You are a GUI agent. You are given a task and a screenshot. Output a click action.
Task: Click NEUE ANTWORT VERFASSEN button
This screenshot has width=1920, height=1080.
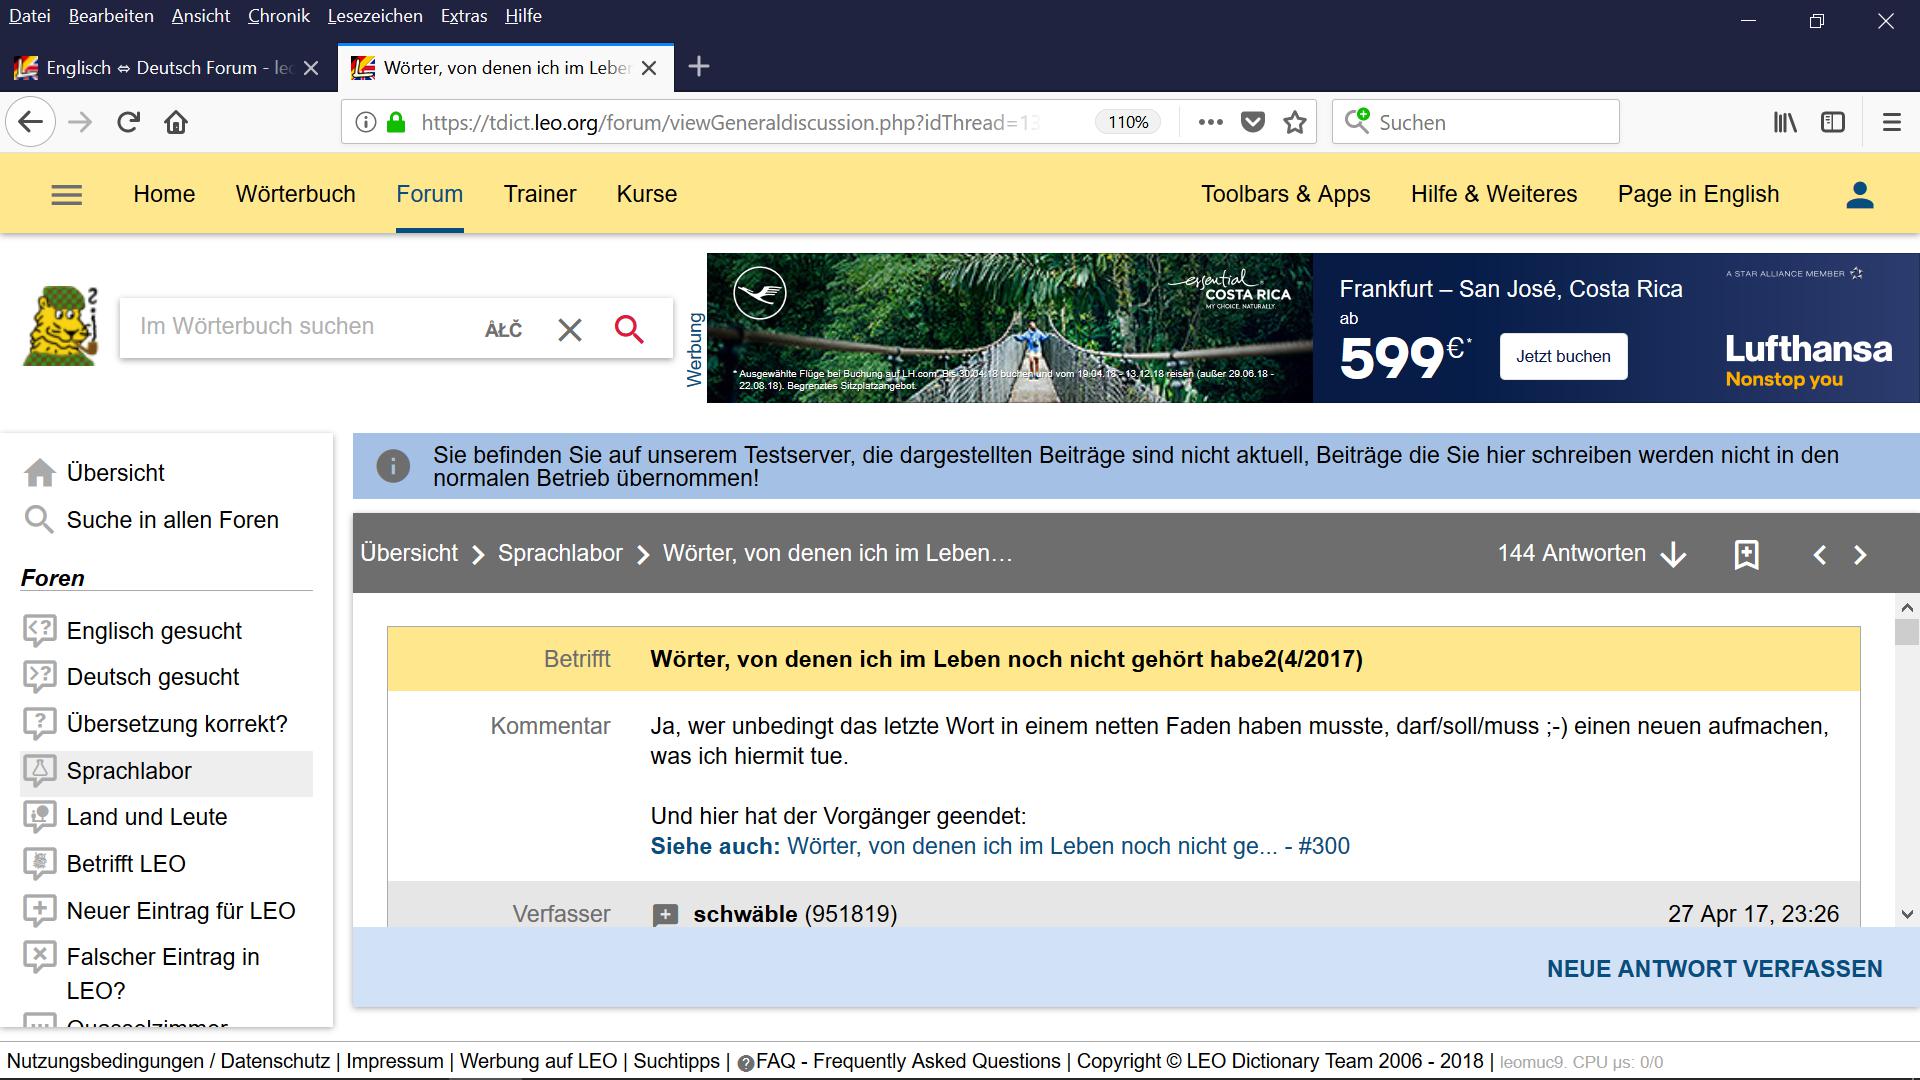(x=1714, y=969)
